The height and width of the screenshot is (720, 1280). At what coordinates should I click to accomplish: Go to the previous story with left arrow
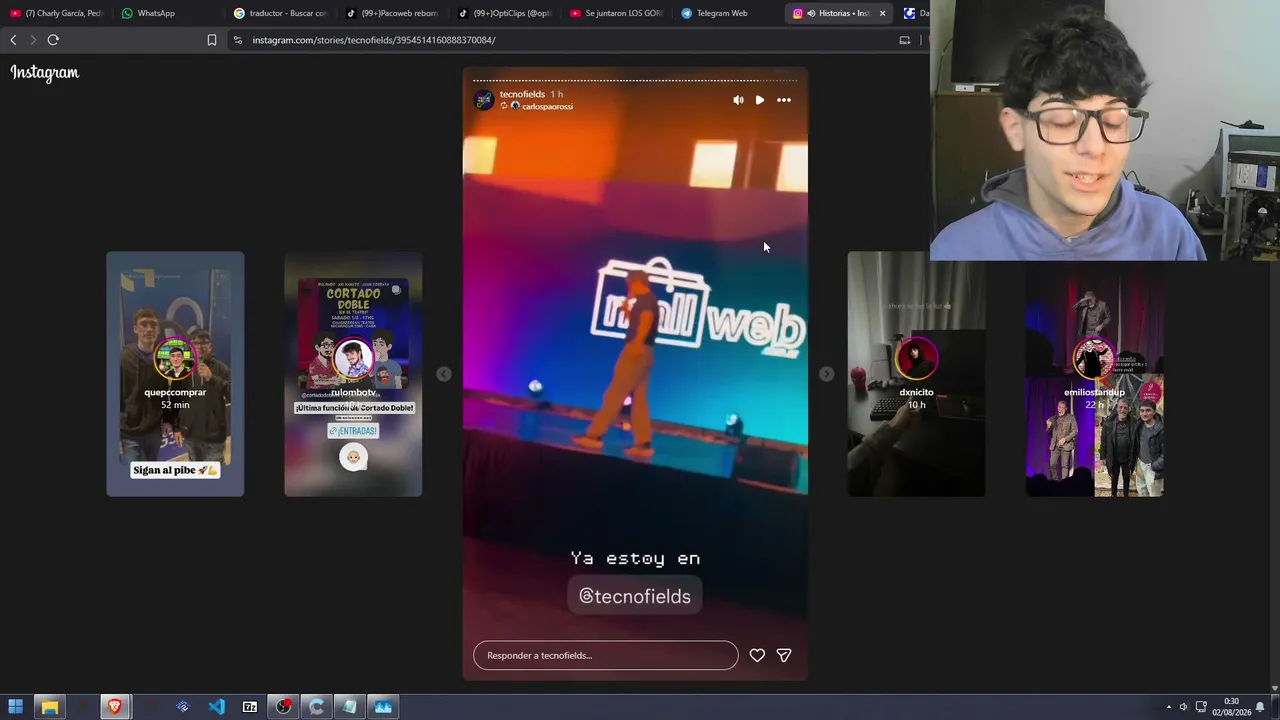pyautogui.click(x=444, y=374)
